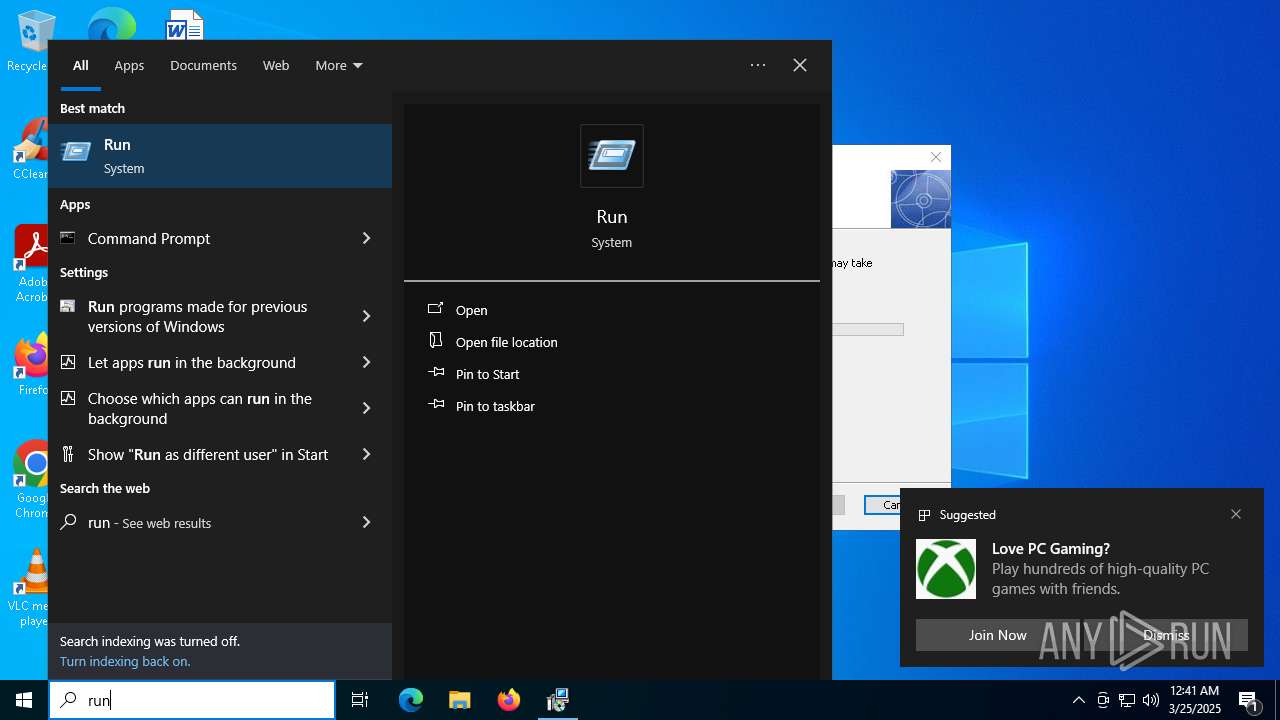Image resolution: width=1280 pixels, height=720 pixels.
Task: Close the installer dialog behind search
Action: point(936,157)
